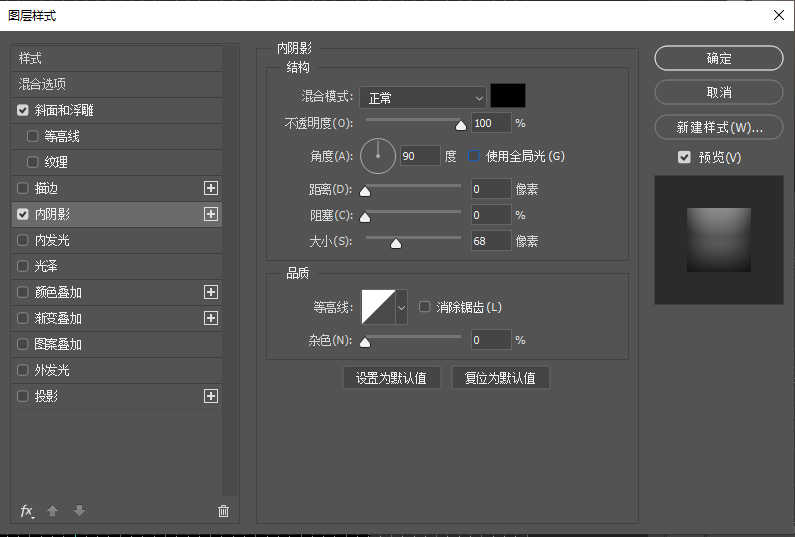Click the contour curve thumbnail
The image size is (795, 537).
(x=378, y=307)
